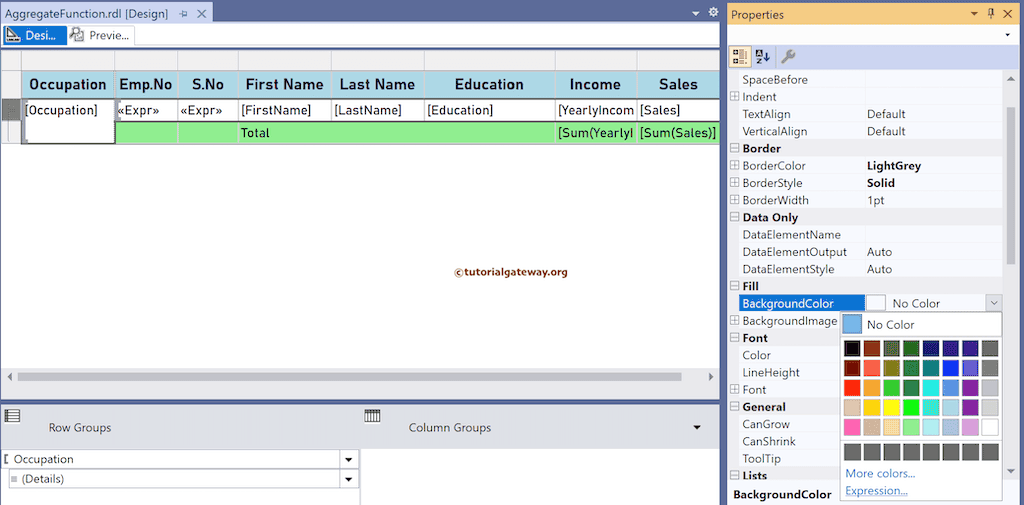Collapse the Data Only category
Image resolution: width=1024 pixels, height=505 pixels.
pos(735,218)
